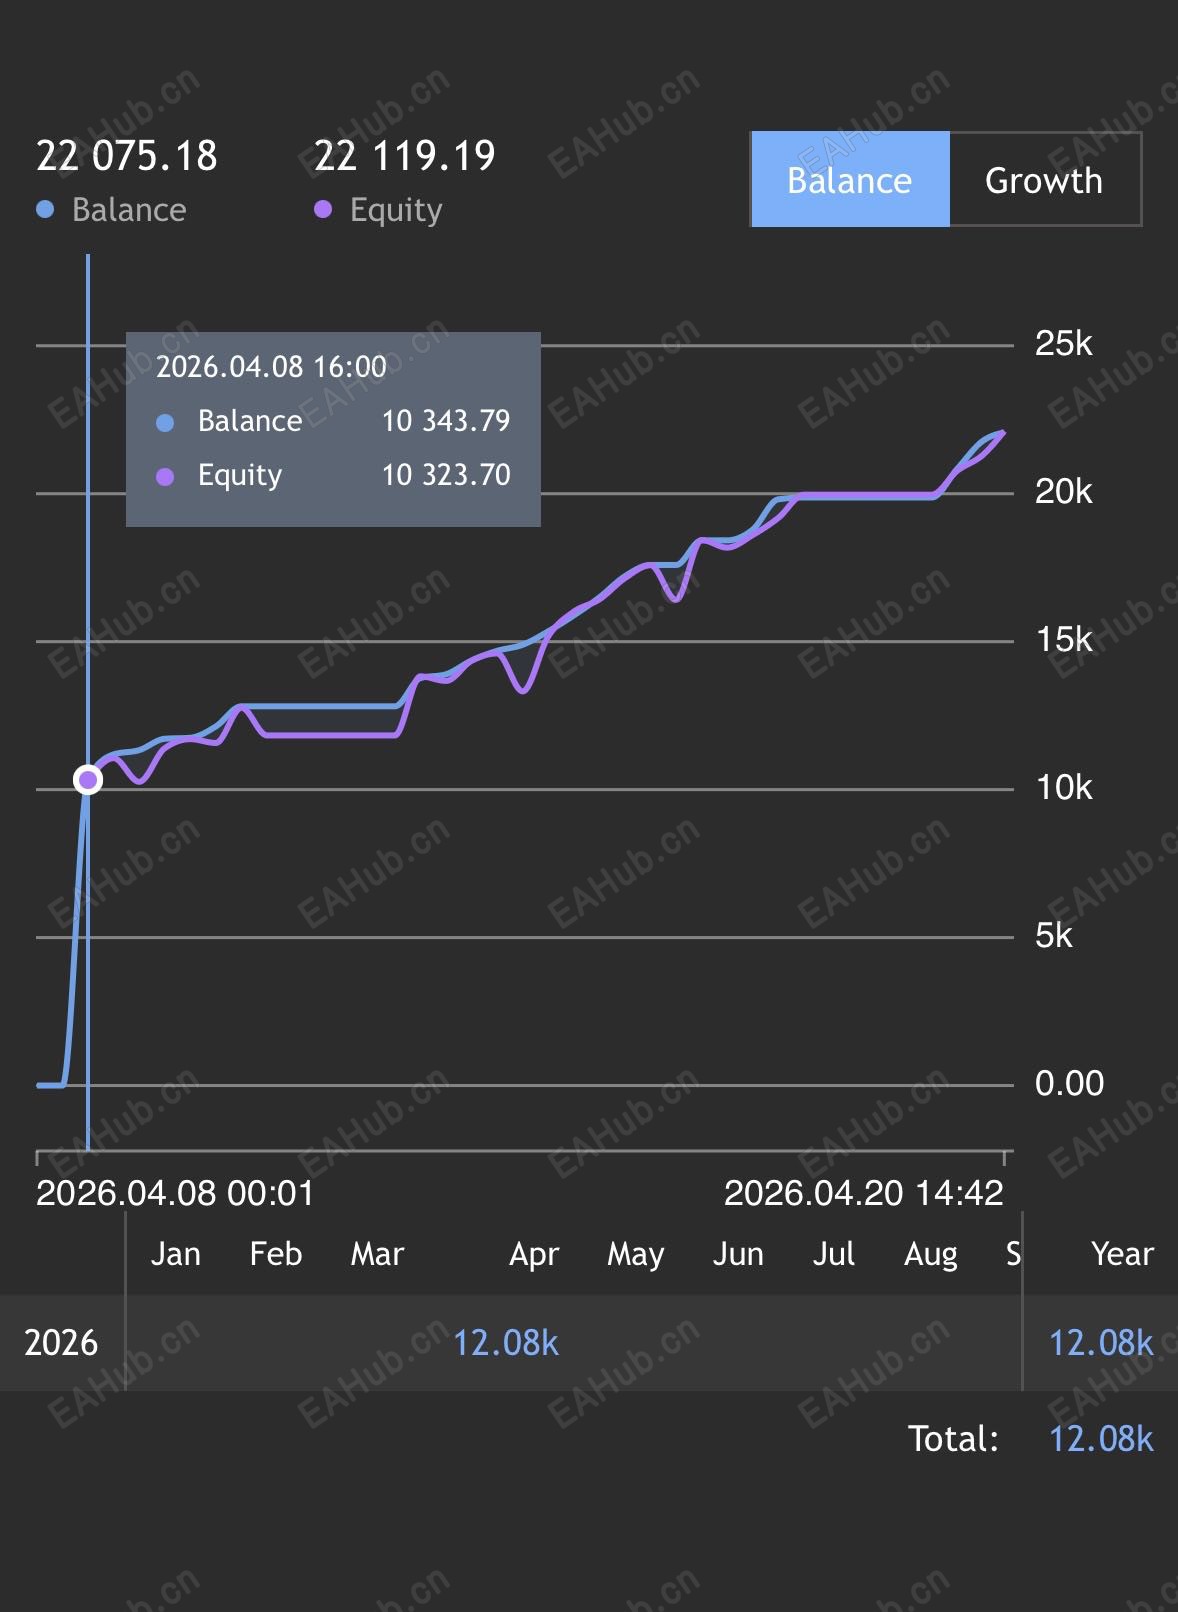1178x1612 pixels.
Task: Toggle the Balance legend dot
Action: (45, 210)
